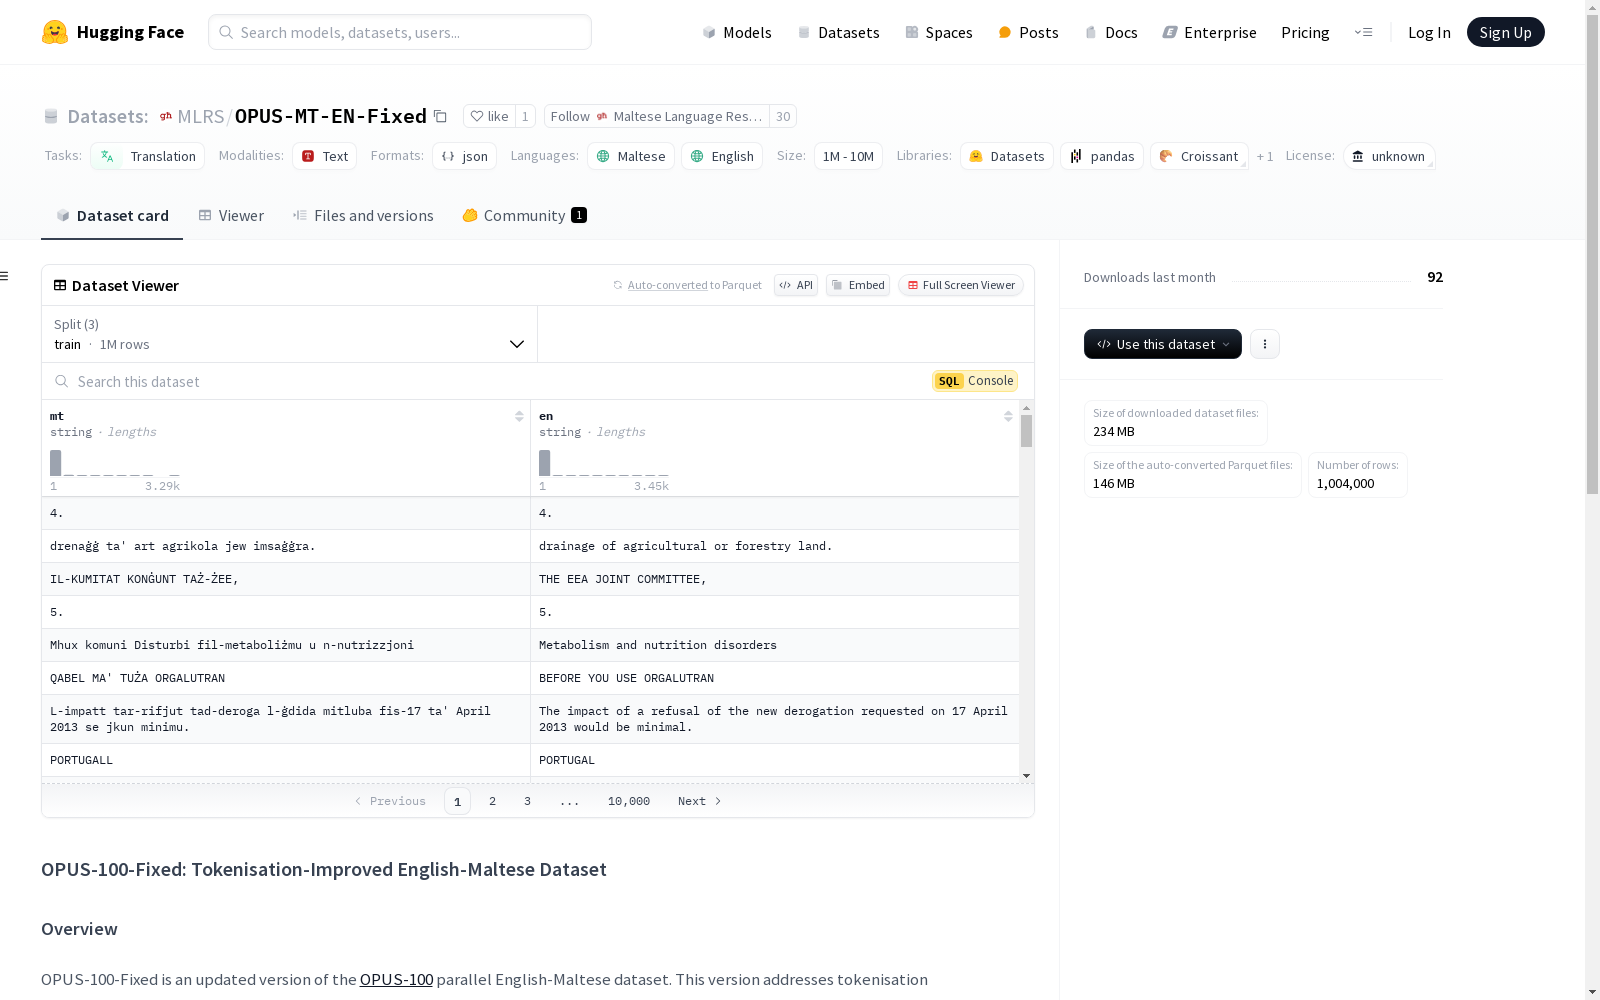Sort the mt column with its arrows
Screen dimensions: 1600x1000
click(x=519, y=416)
